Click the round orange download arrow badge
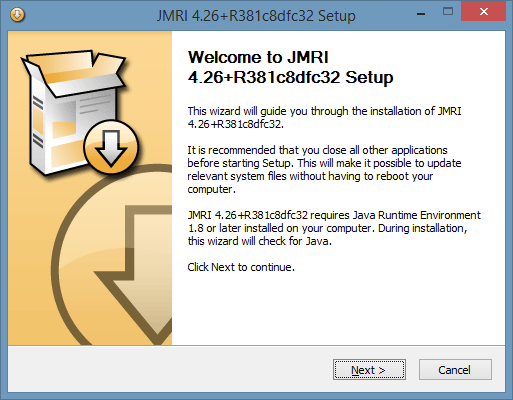Screen dimensions: 513x400 tap(111, 147)
